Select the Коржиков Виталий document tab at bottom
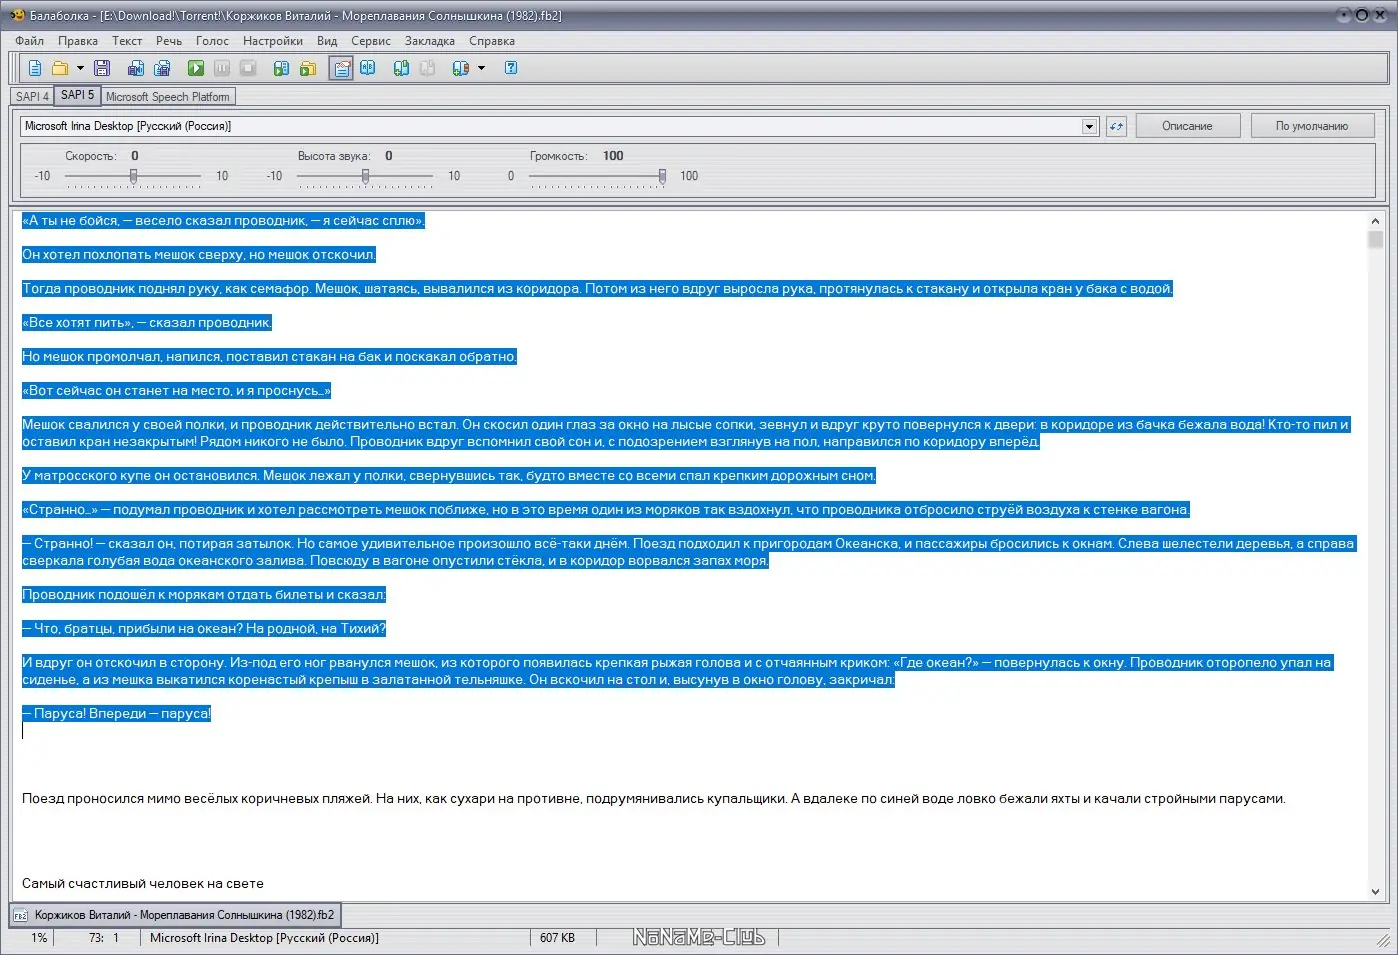Viewport: 1398px width, 955px height. (175, 915)
